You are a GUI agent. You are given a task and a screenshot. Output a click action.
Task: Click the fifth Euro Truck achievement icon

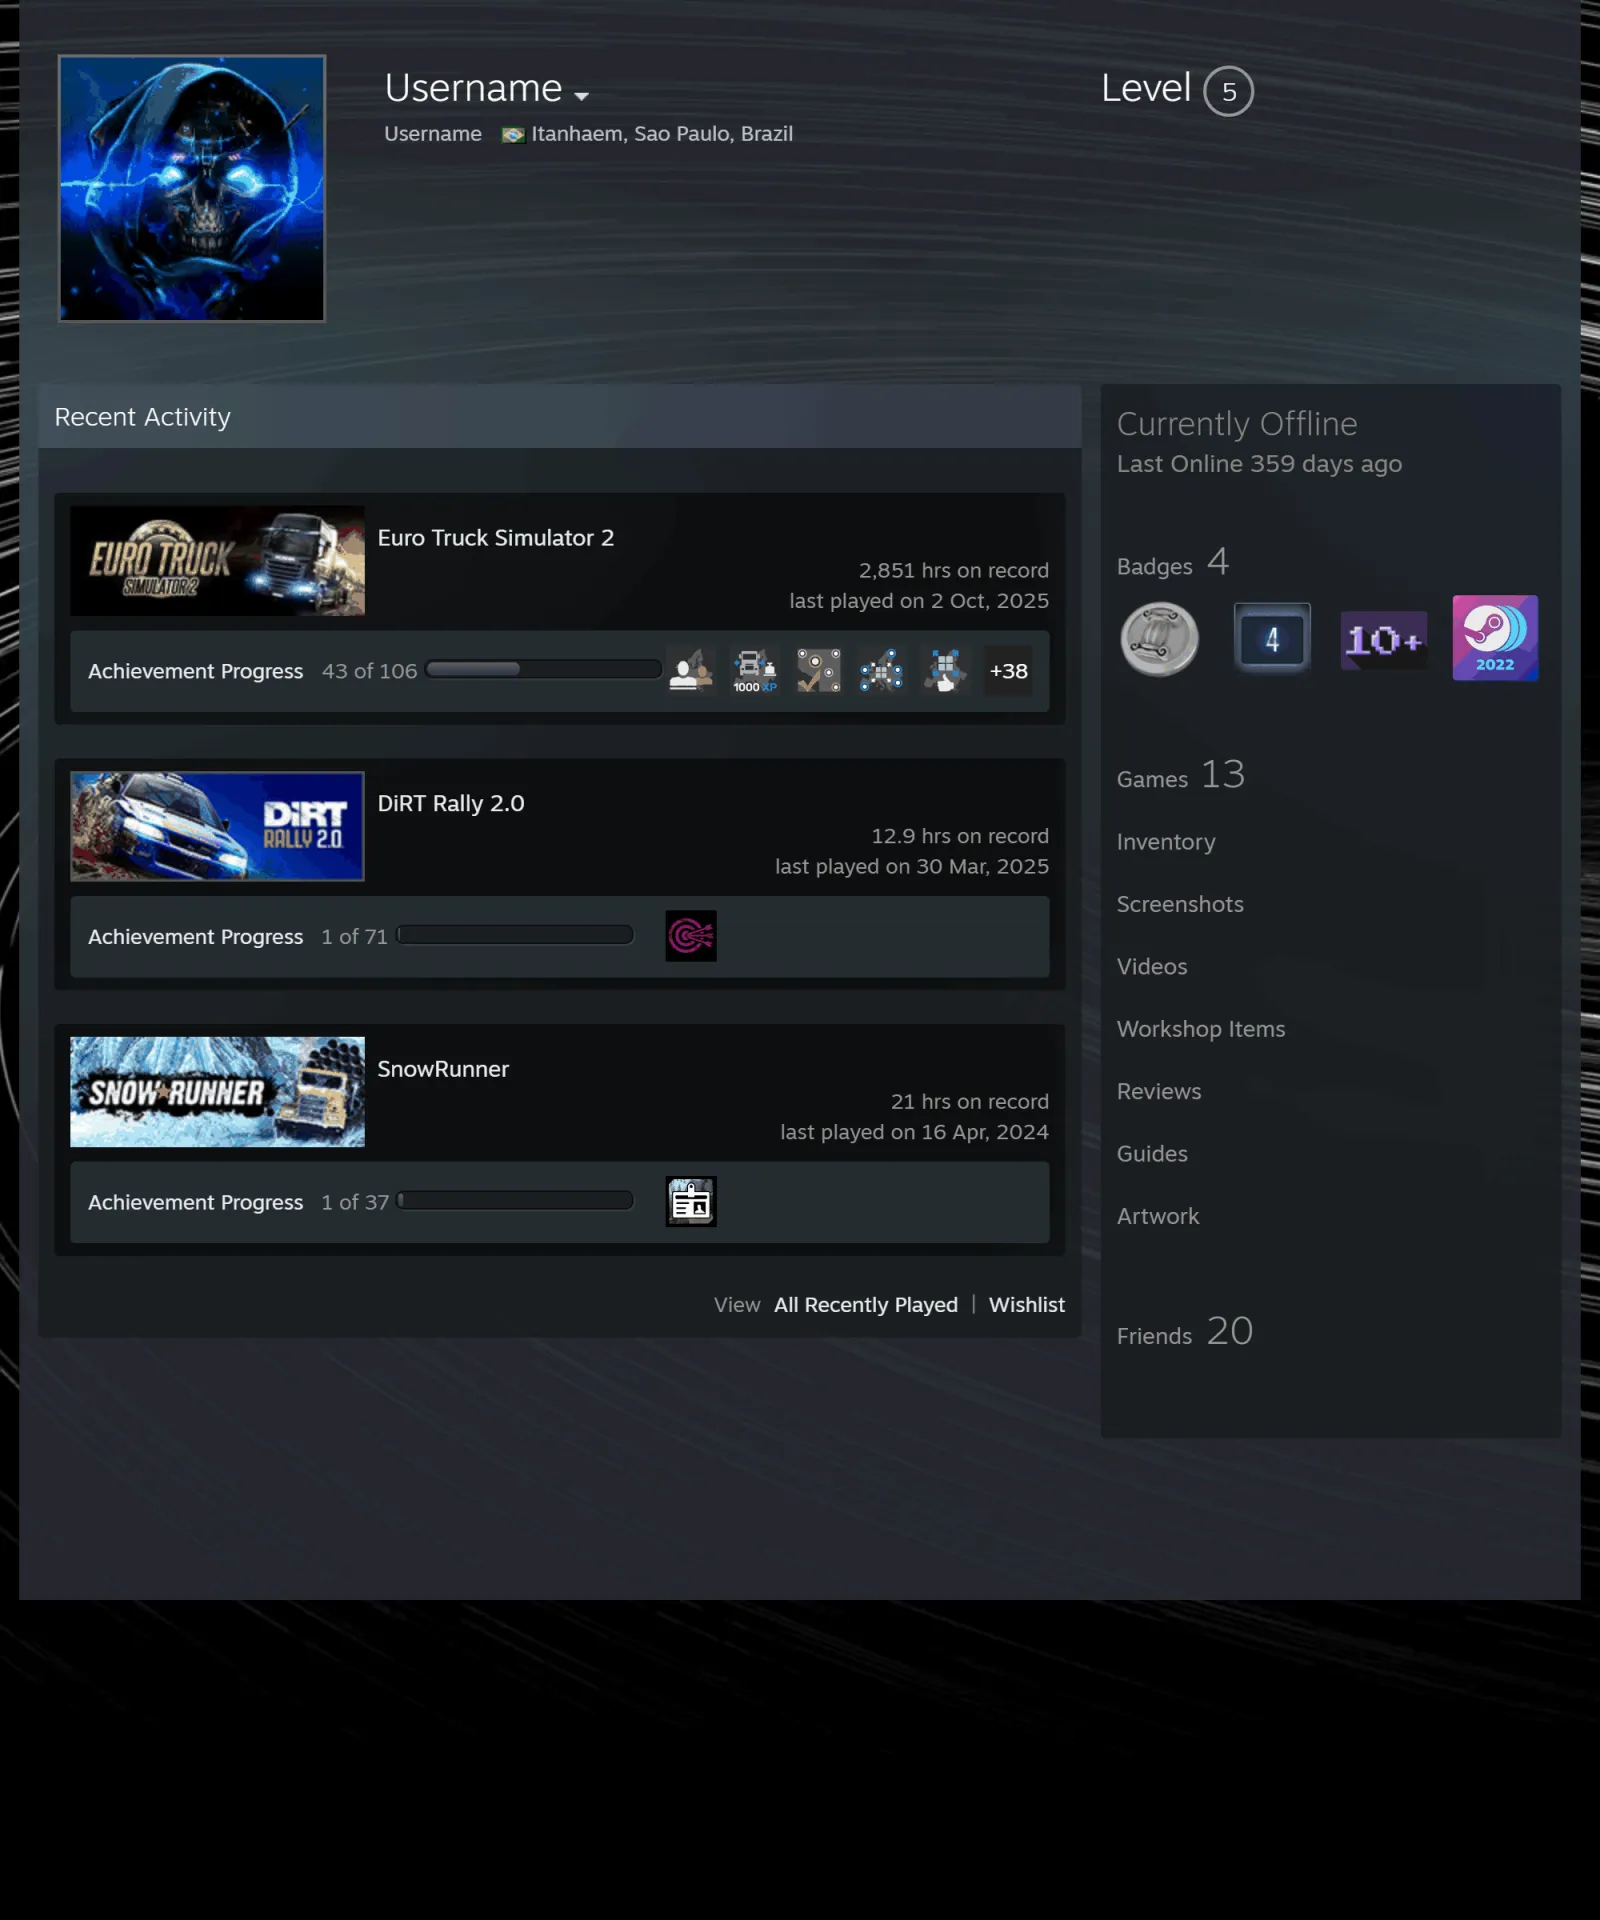945,671
